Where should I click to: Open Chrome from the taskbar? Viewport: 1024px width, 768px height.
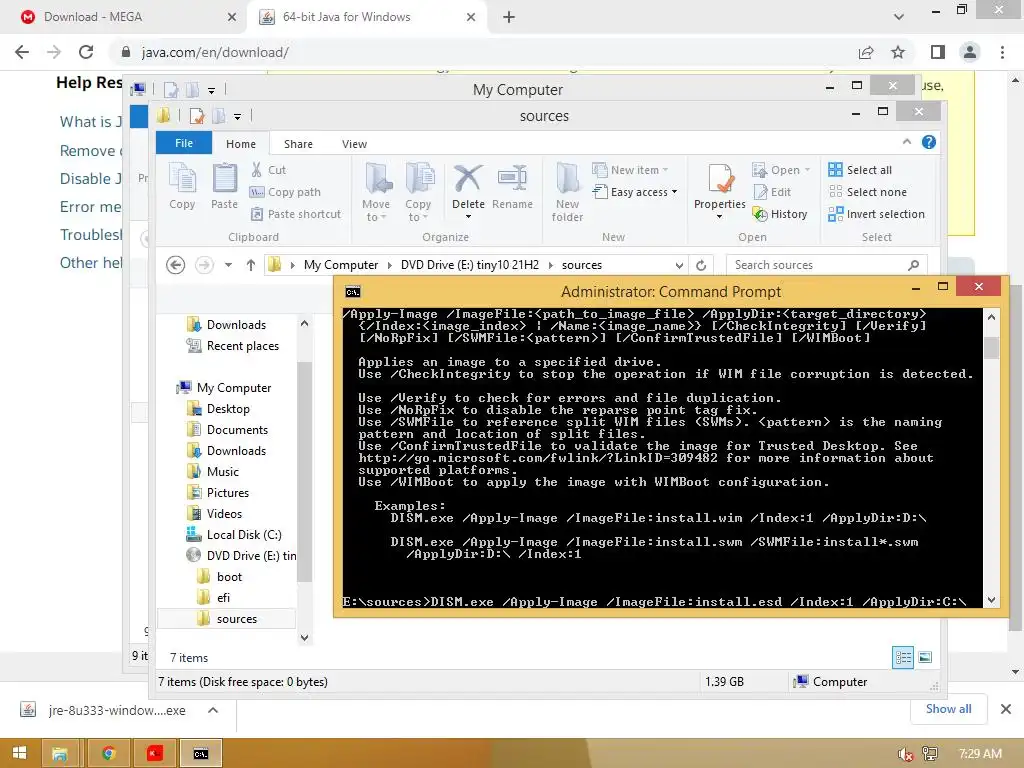(x=109, y=754)
